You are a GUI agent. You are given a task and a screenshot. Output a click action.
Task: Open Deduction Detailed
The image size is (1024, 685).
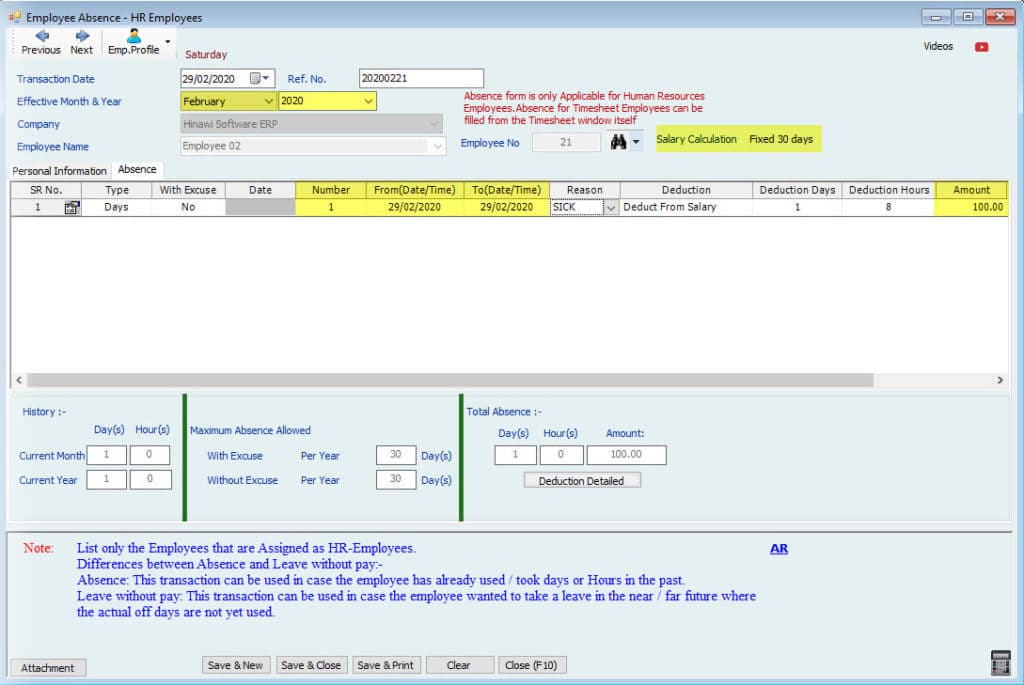pyautogui.click(x=581, y=481)
